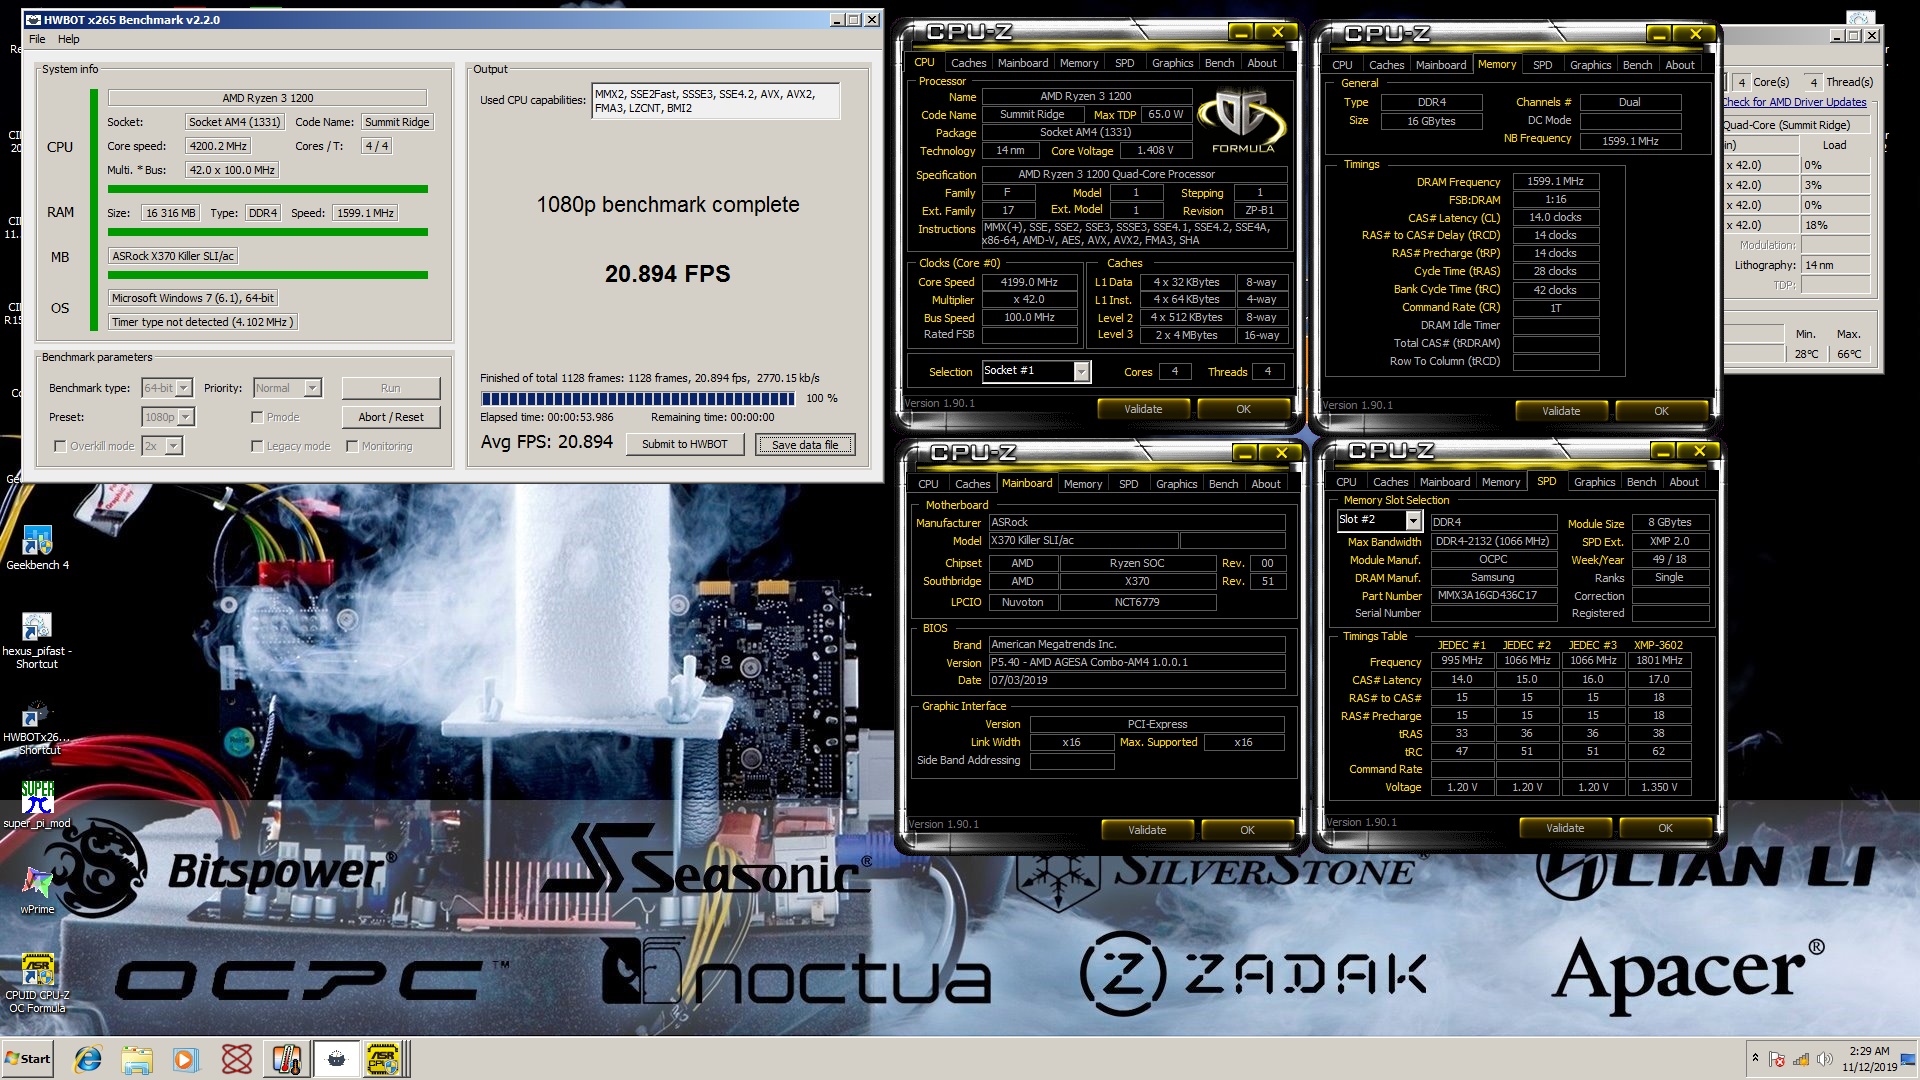Click the Core Speed 4199.0 MHz field

[1029, 282]
